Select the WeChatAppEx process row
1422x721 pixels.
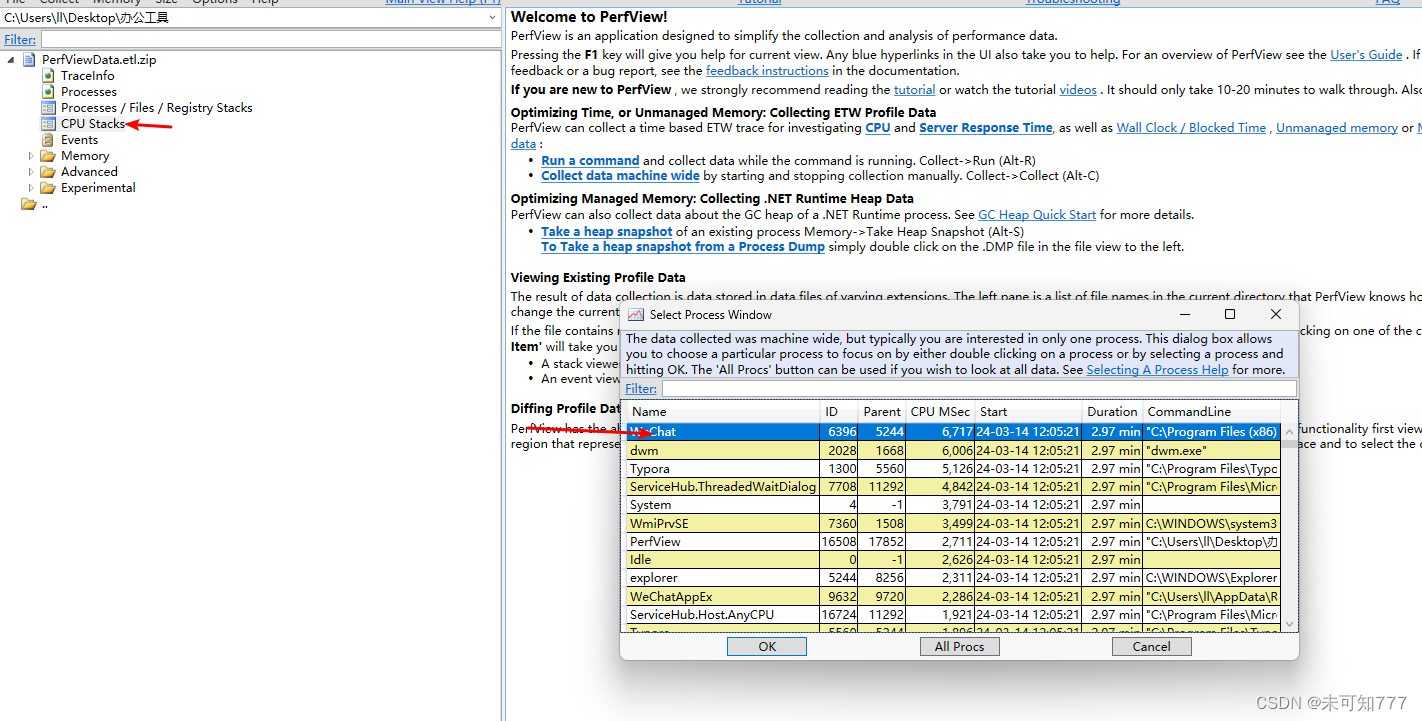(954, 596)
